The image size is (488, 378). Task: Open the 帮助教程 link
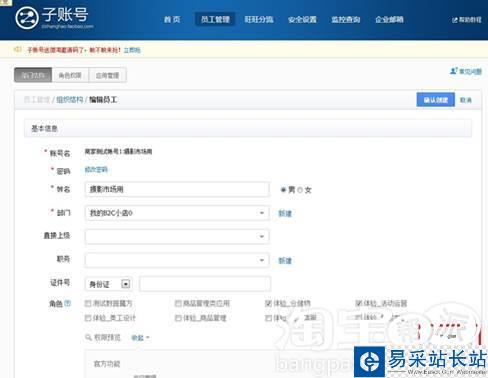click(x=470, y=20)
